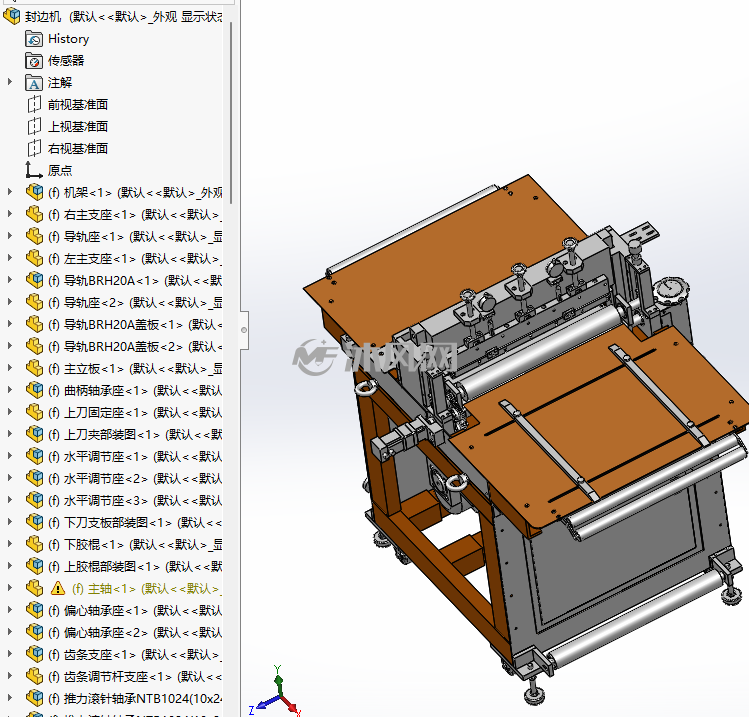Click the 原点 origin icon

pyautogui.click(x=34, y=170)
